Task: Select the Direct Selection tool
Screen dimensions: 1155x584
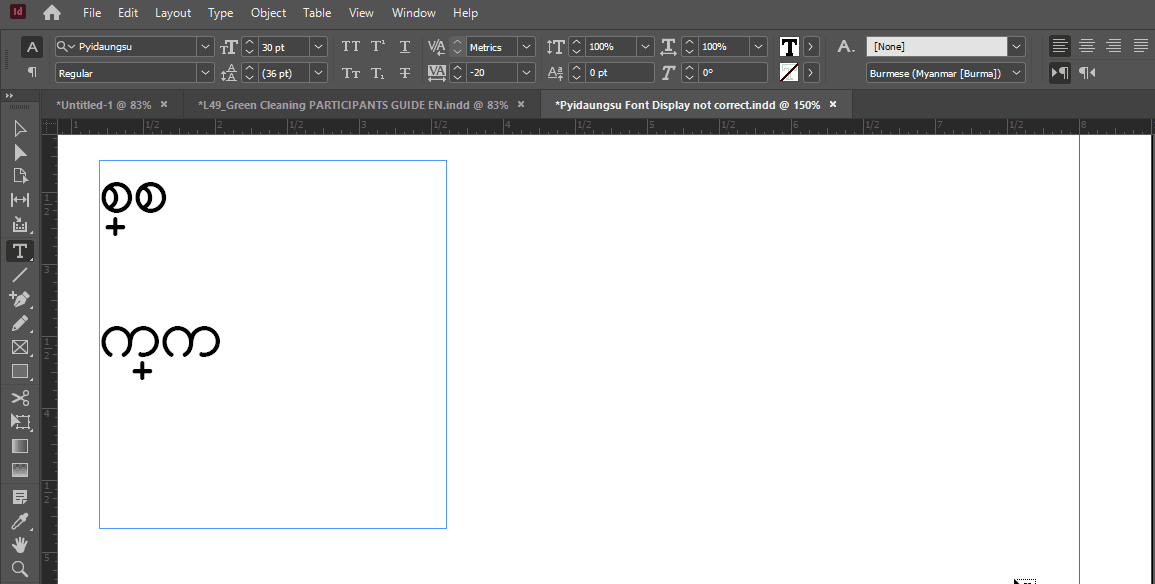Action: pyautogui.click(x=20, y=152)
